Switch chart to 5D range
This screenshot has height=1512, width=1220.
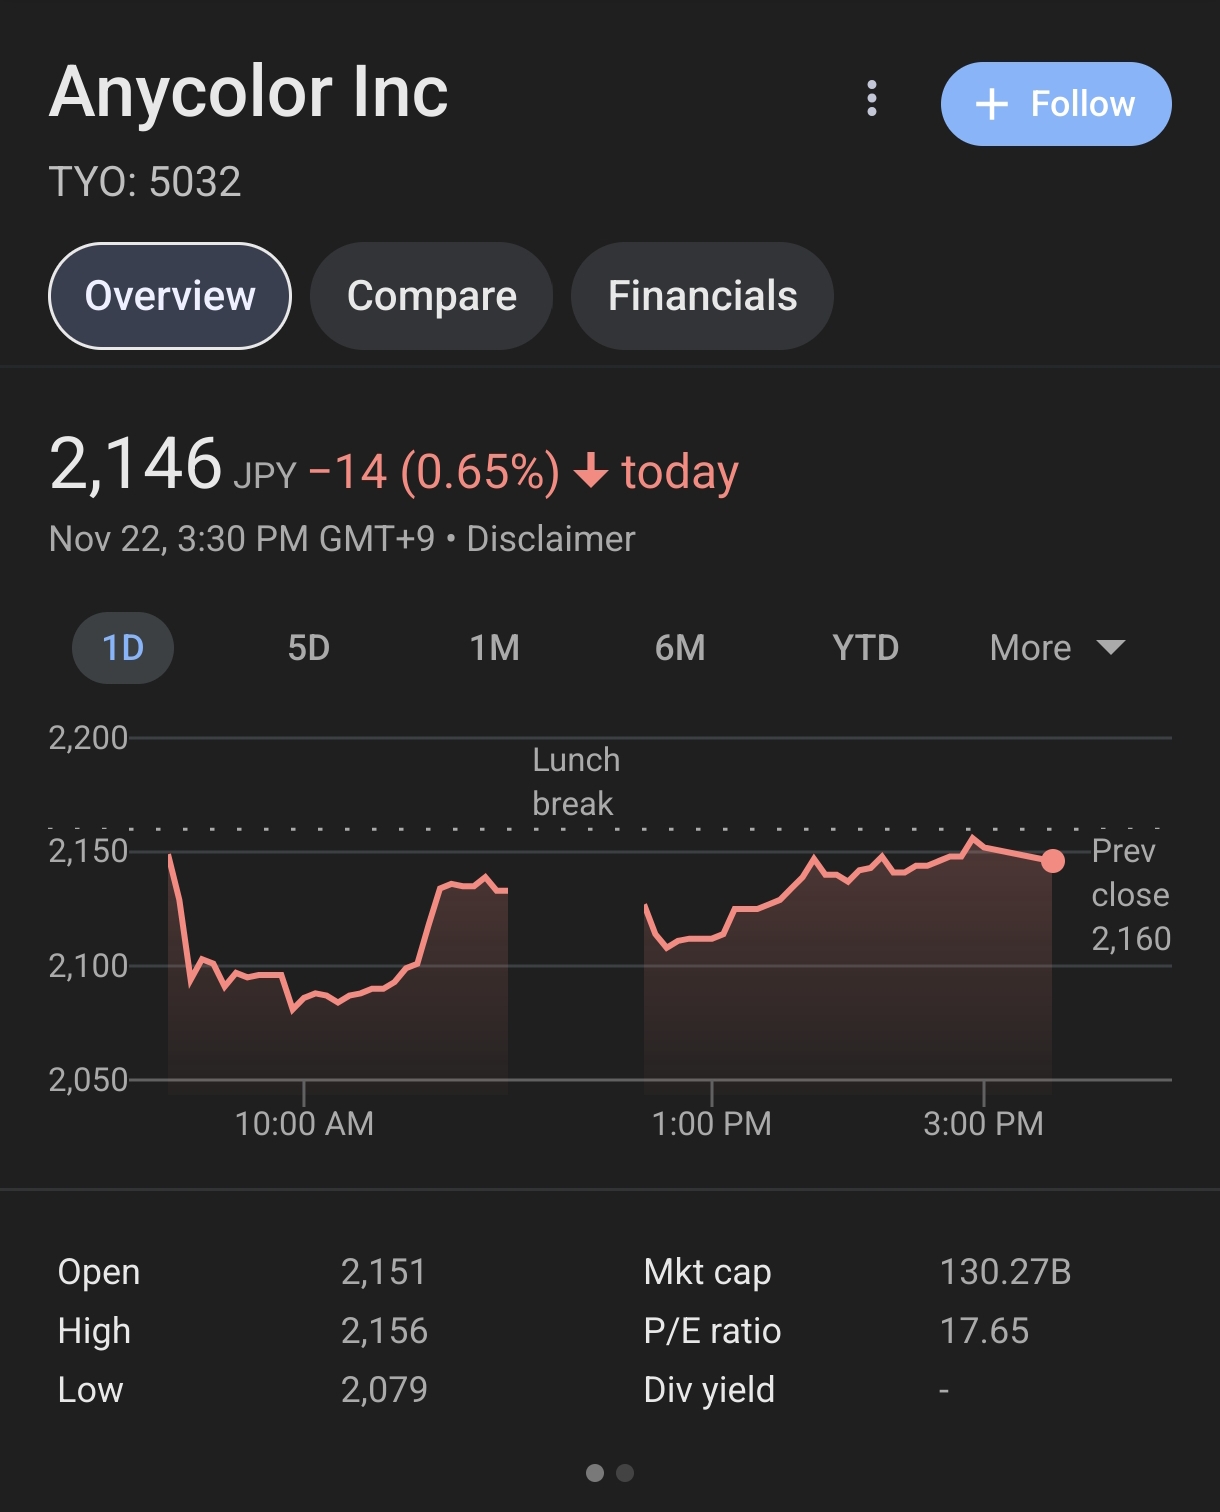point(308,648)
